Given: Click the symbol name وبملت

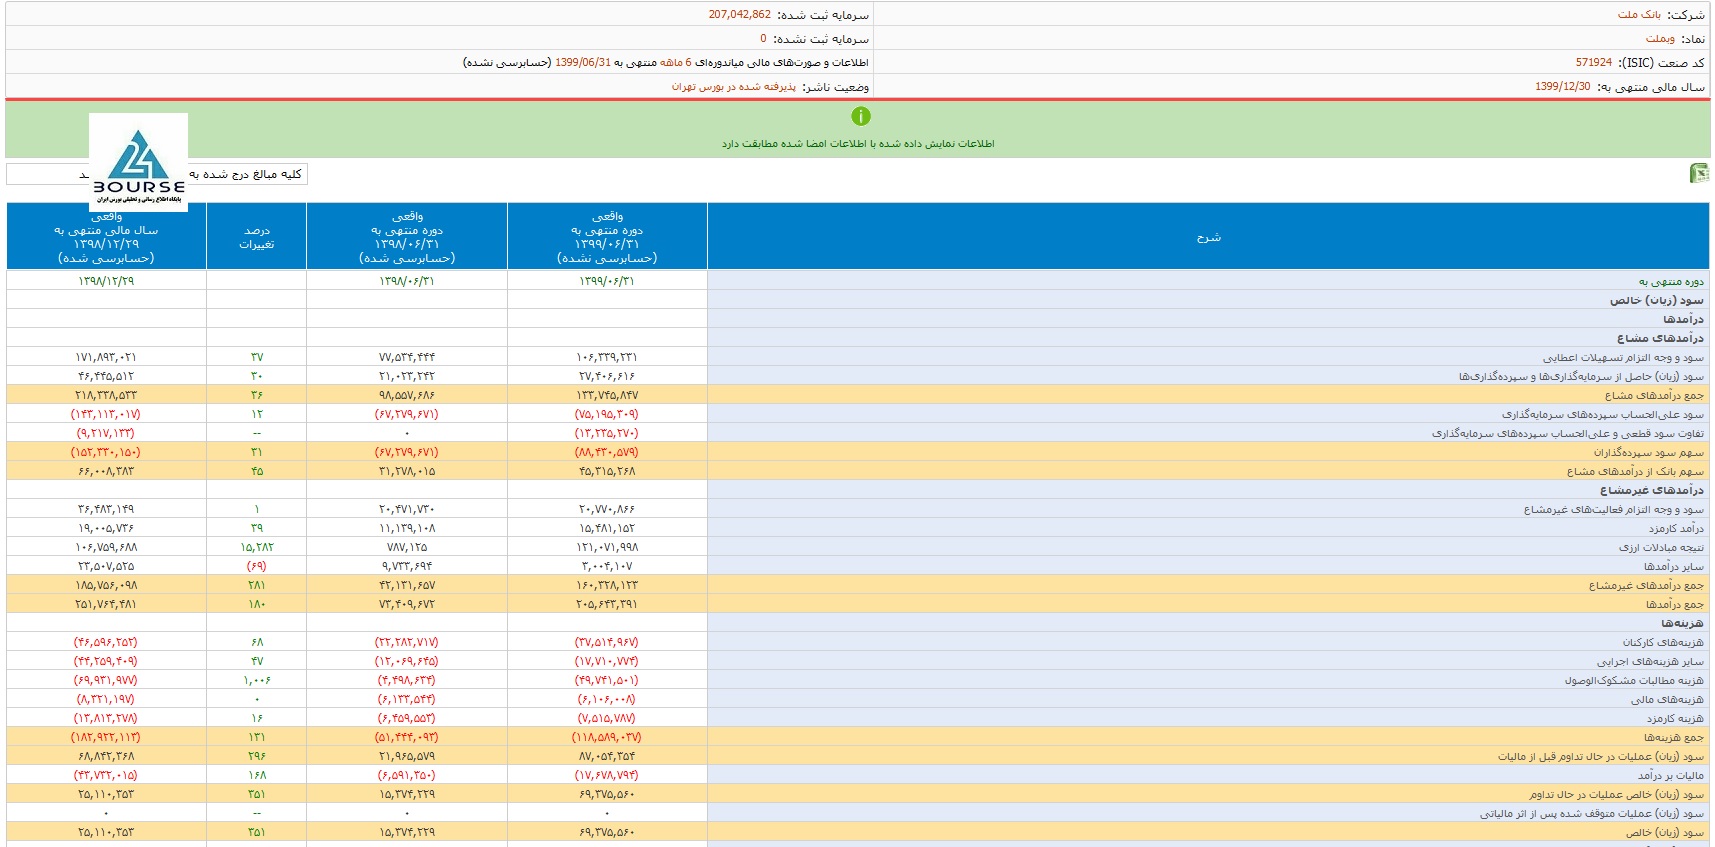Looking at the screenshot, I should tap(1660, 38).
